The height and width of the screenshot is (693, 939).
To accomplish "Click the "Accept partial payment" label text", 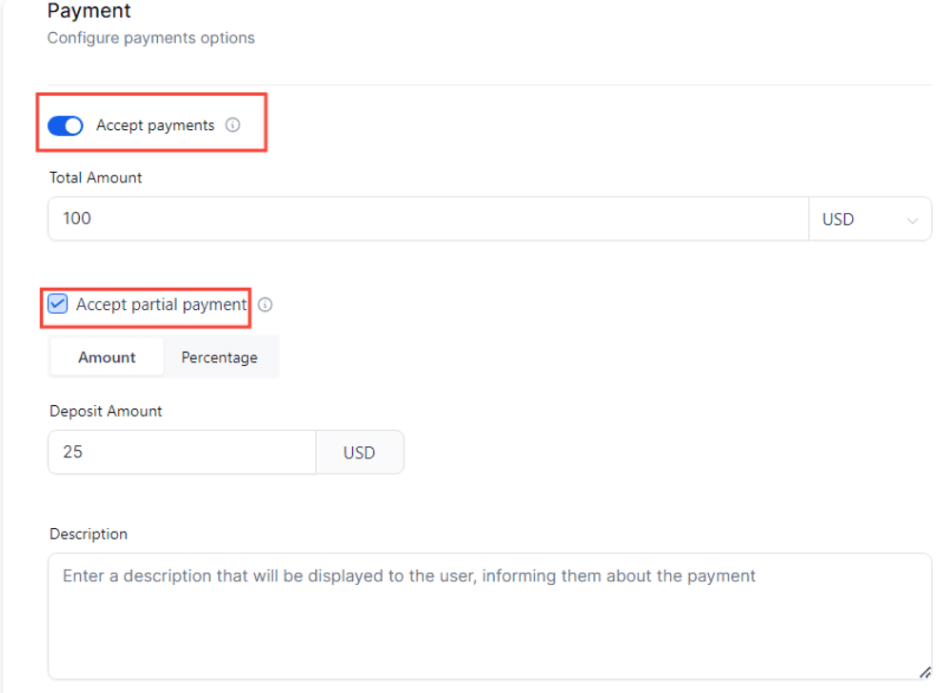I will [x=161, y=305].
